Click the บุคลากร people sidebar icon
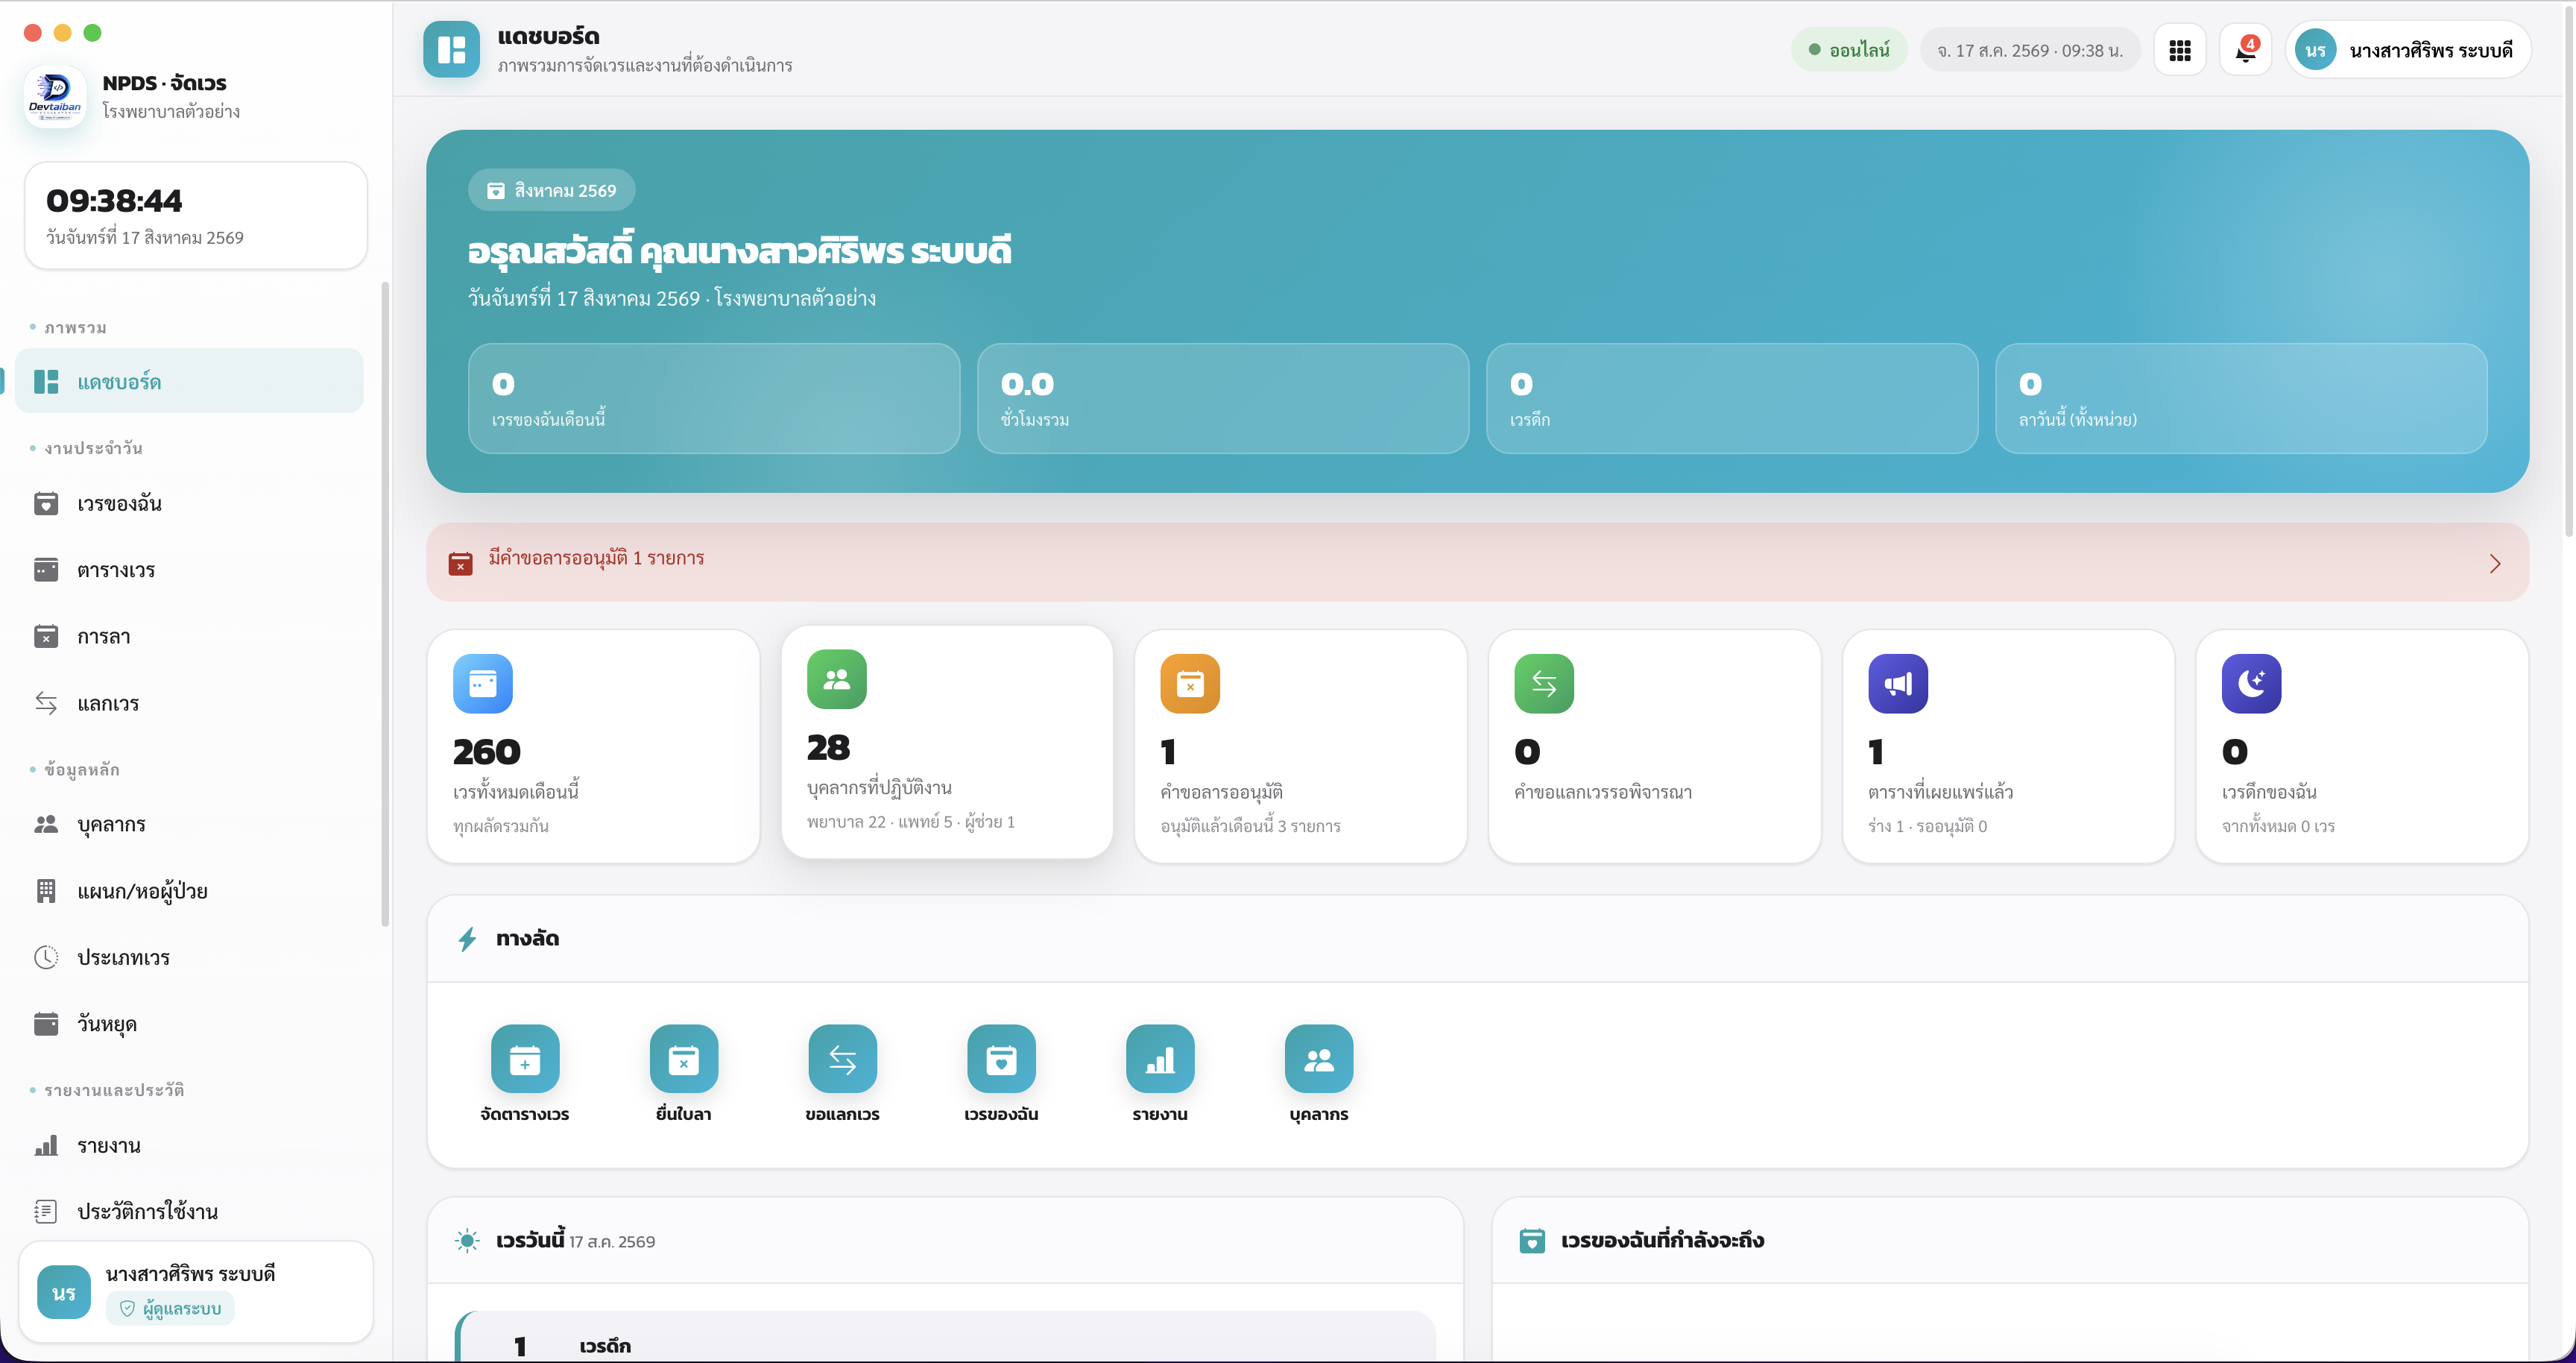 point(46,824)
